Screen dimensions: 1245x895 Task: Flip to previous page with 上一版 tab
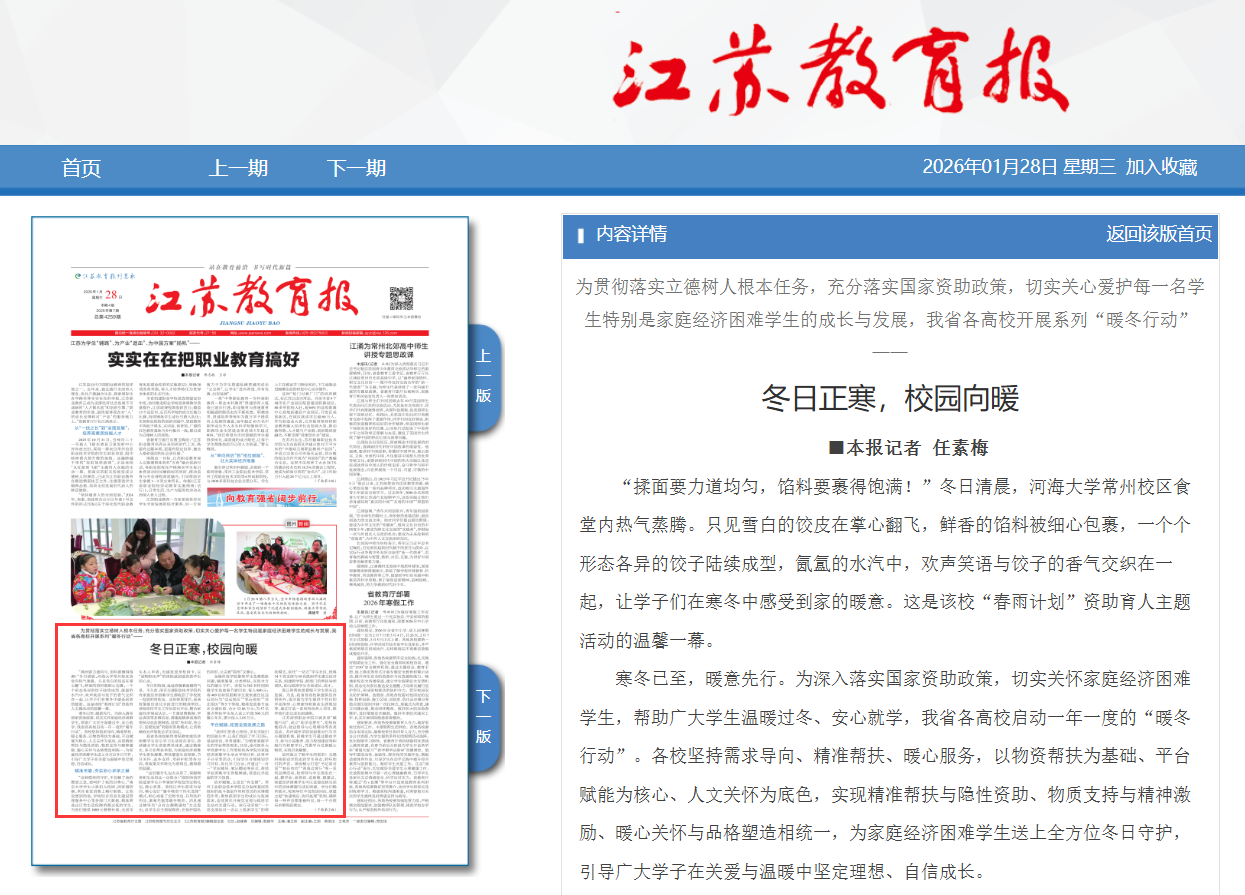[x=483, y=376]
